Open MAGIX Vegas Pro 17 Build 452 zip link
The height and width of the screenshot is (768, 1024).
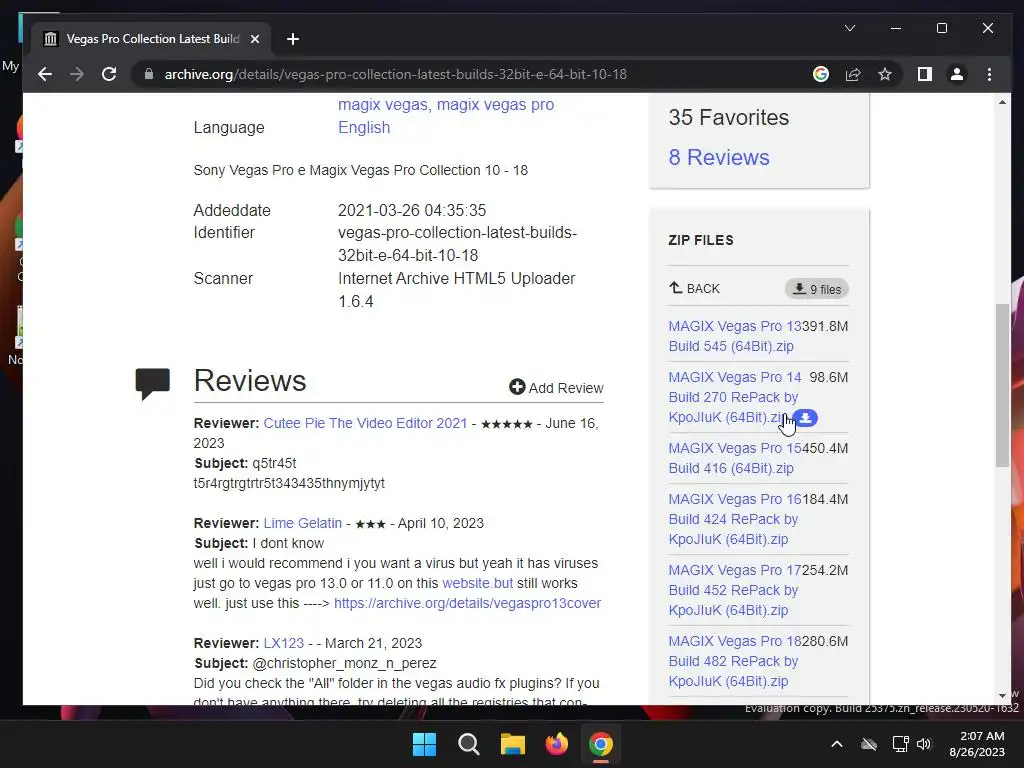(735, 590)
